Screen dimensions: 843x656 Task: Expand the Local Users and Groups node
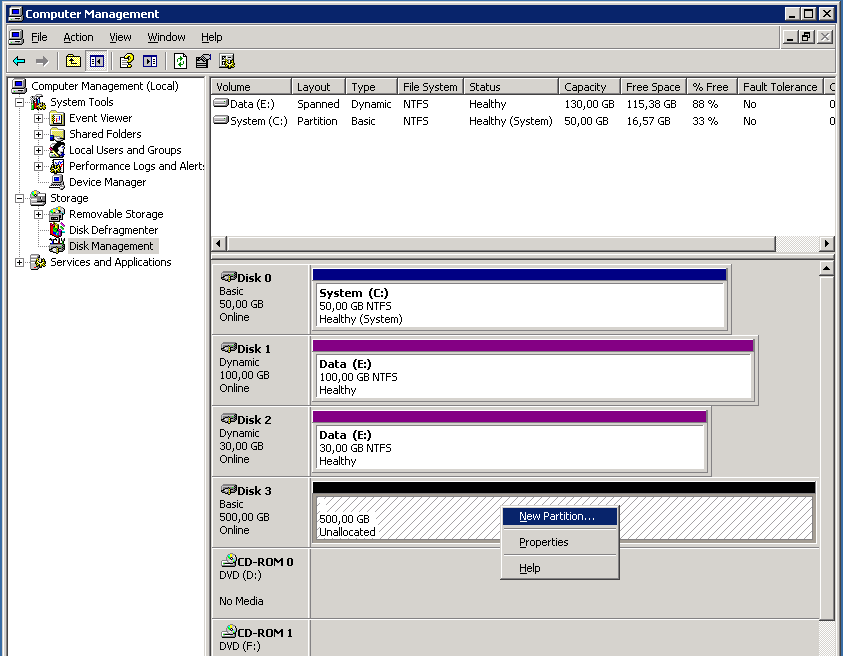tap(38, 151)
